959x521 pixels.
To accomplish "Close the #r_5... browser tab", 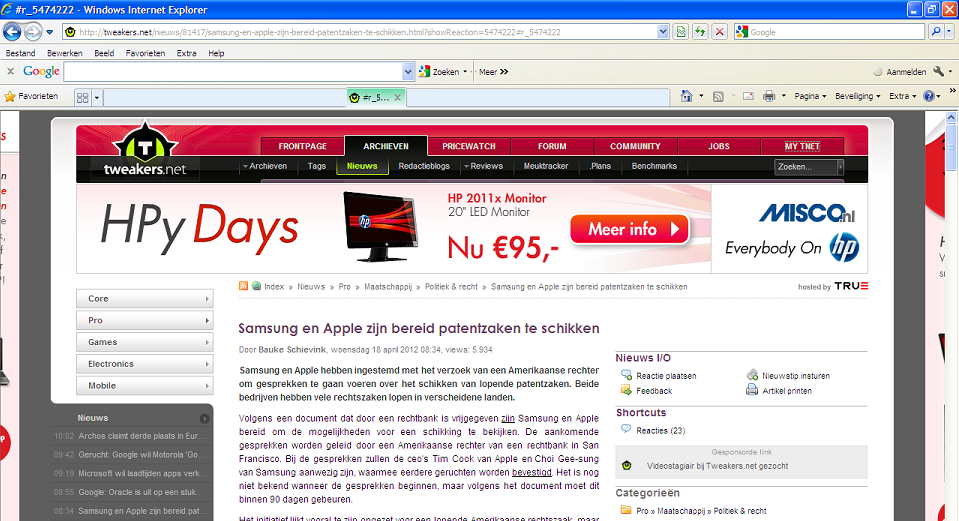I will 398,97.
